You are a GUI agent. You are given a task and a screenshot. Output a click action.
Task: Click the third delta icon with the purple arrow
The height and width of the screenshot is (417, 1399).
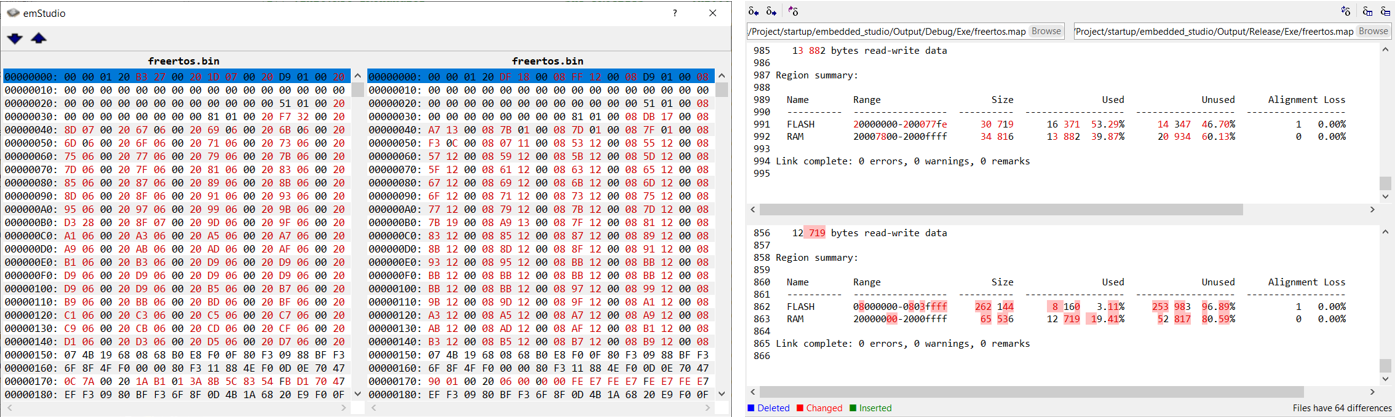[793, 11]
